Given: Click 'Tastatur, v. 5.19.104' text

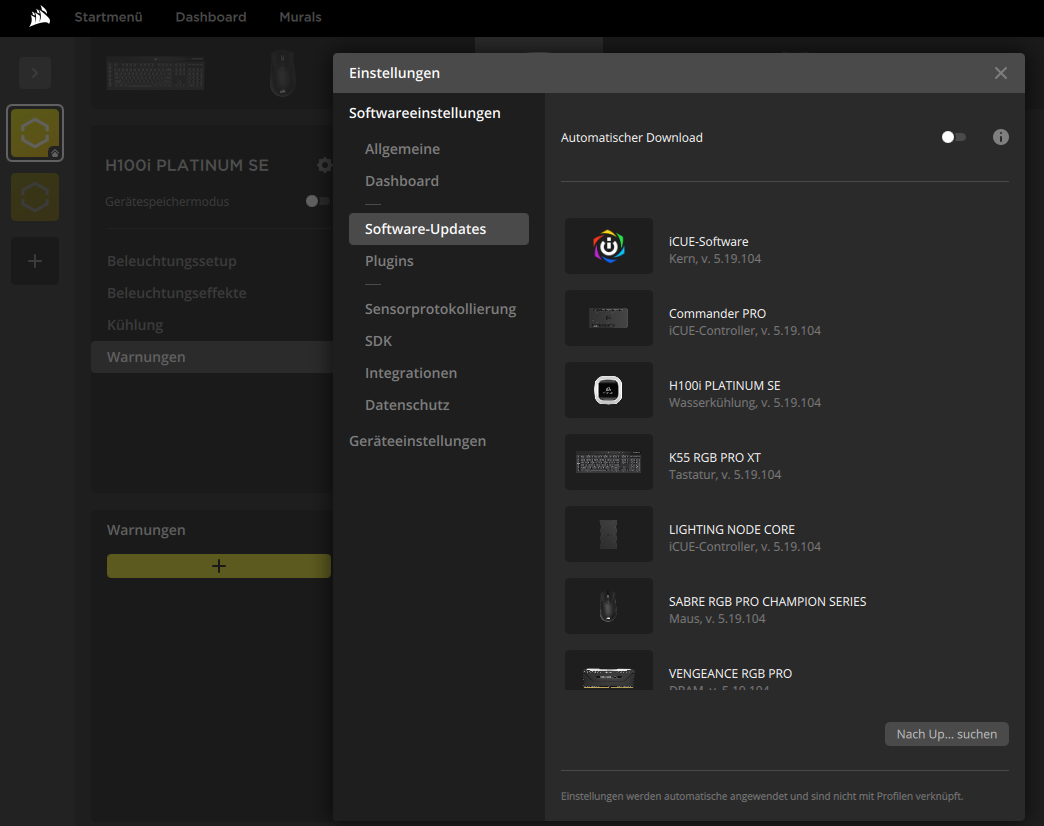Looking at the screenshot, I should 724,475.
